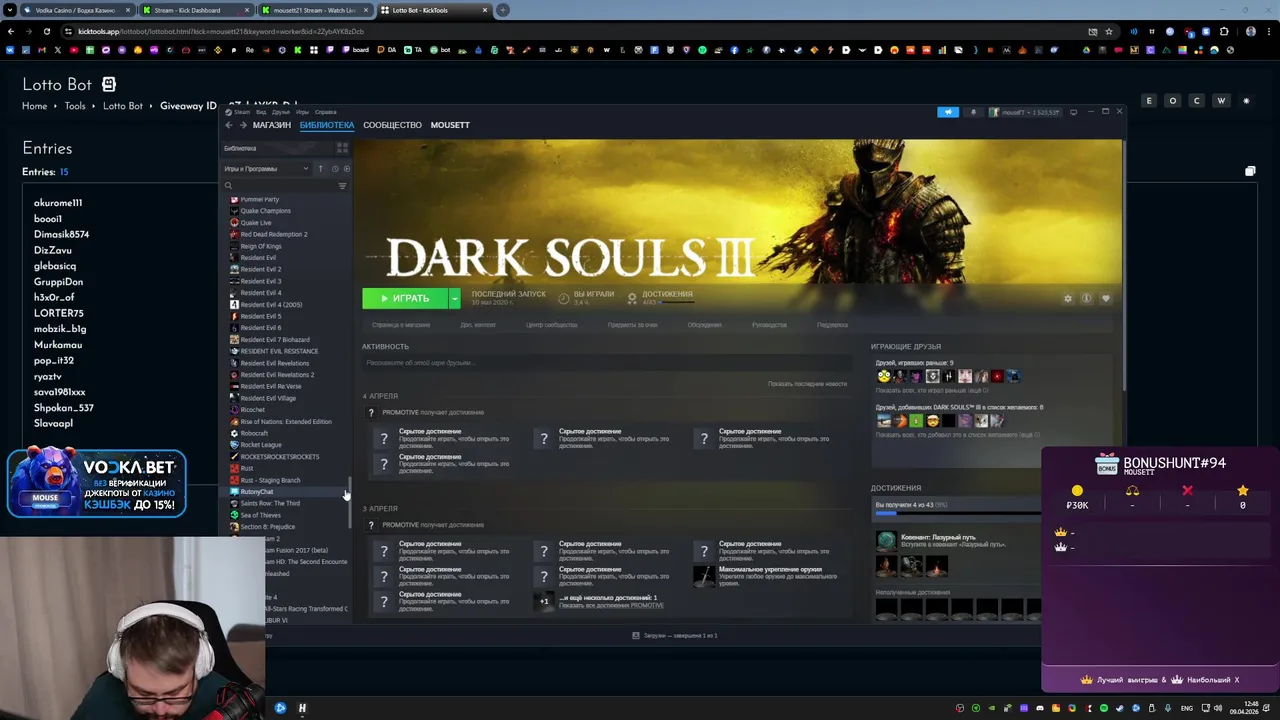Click the activity post text field
Image resolution: width=1280 pixels, height=720 pixels.
(x=605, y=363)
